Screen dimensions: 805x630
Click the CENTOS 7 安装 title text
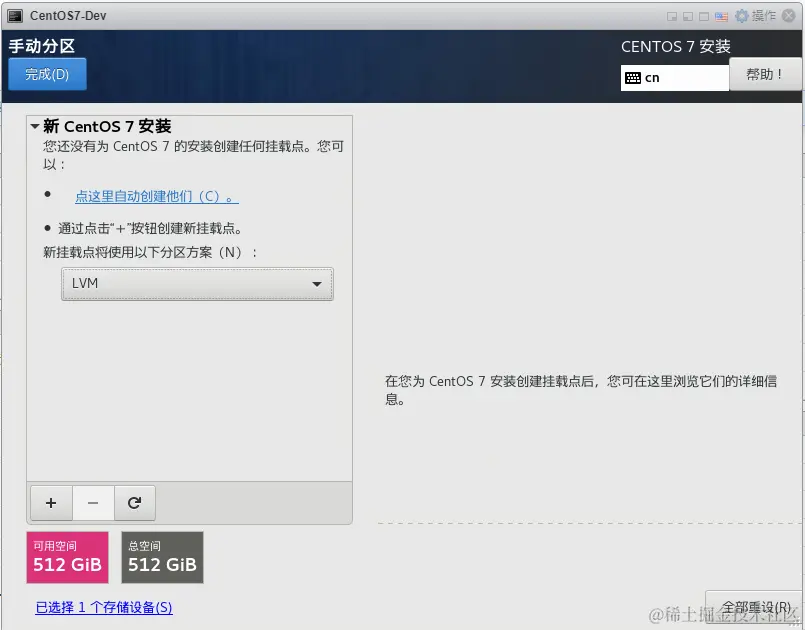click(676, 47)
